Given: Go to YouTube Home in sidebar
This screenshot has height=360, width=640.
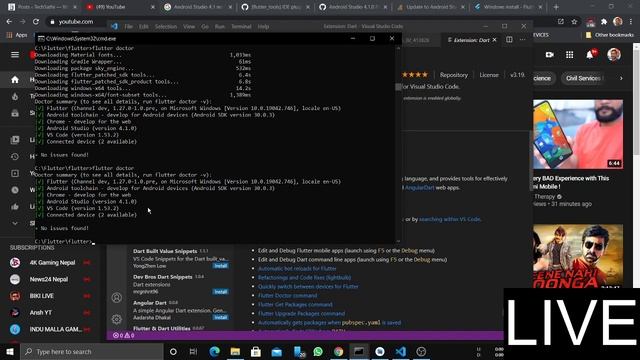Looking at the screenshot, I should [15, 80].
